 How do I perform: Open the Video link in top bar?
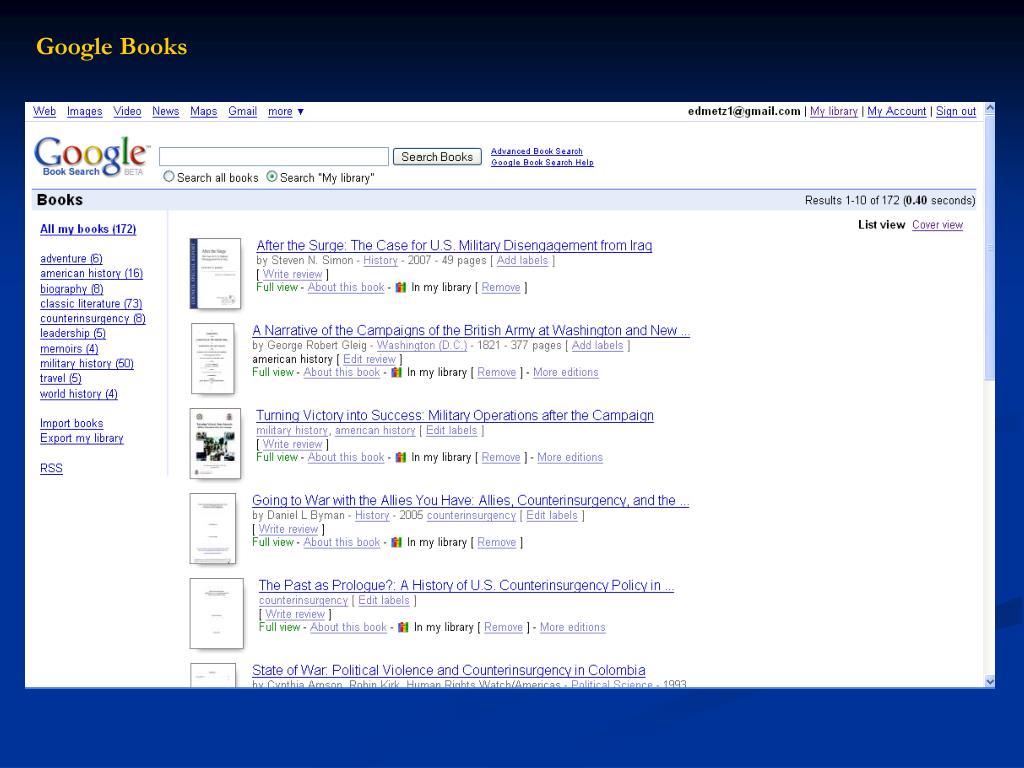(x=127, y=112)
